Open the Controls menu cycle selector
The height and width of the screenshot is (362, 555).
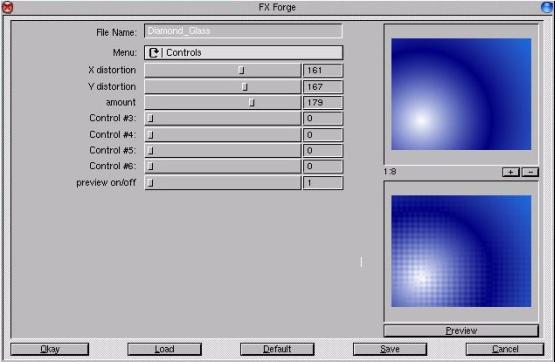coord(244,53)
